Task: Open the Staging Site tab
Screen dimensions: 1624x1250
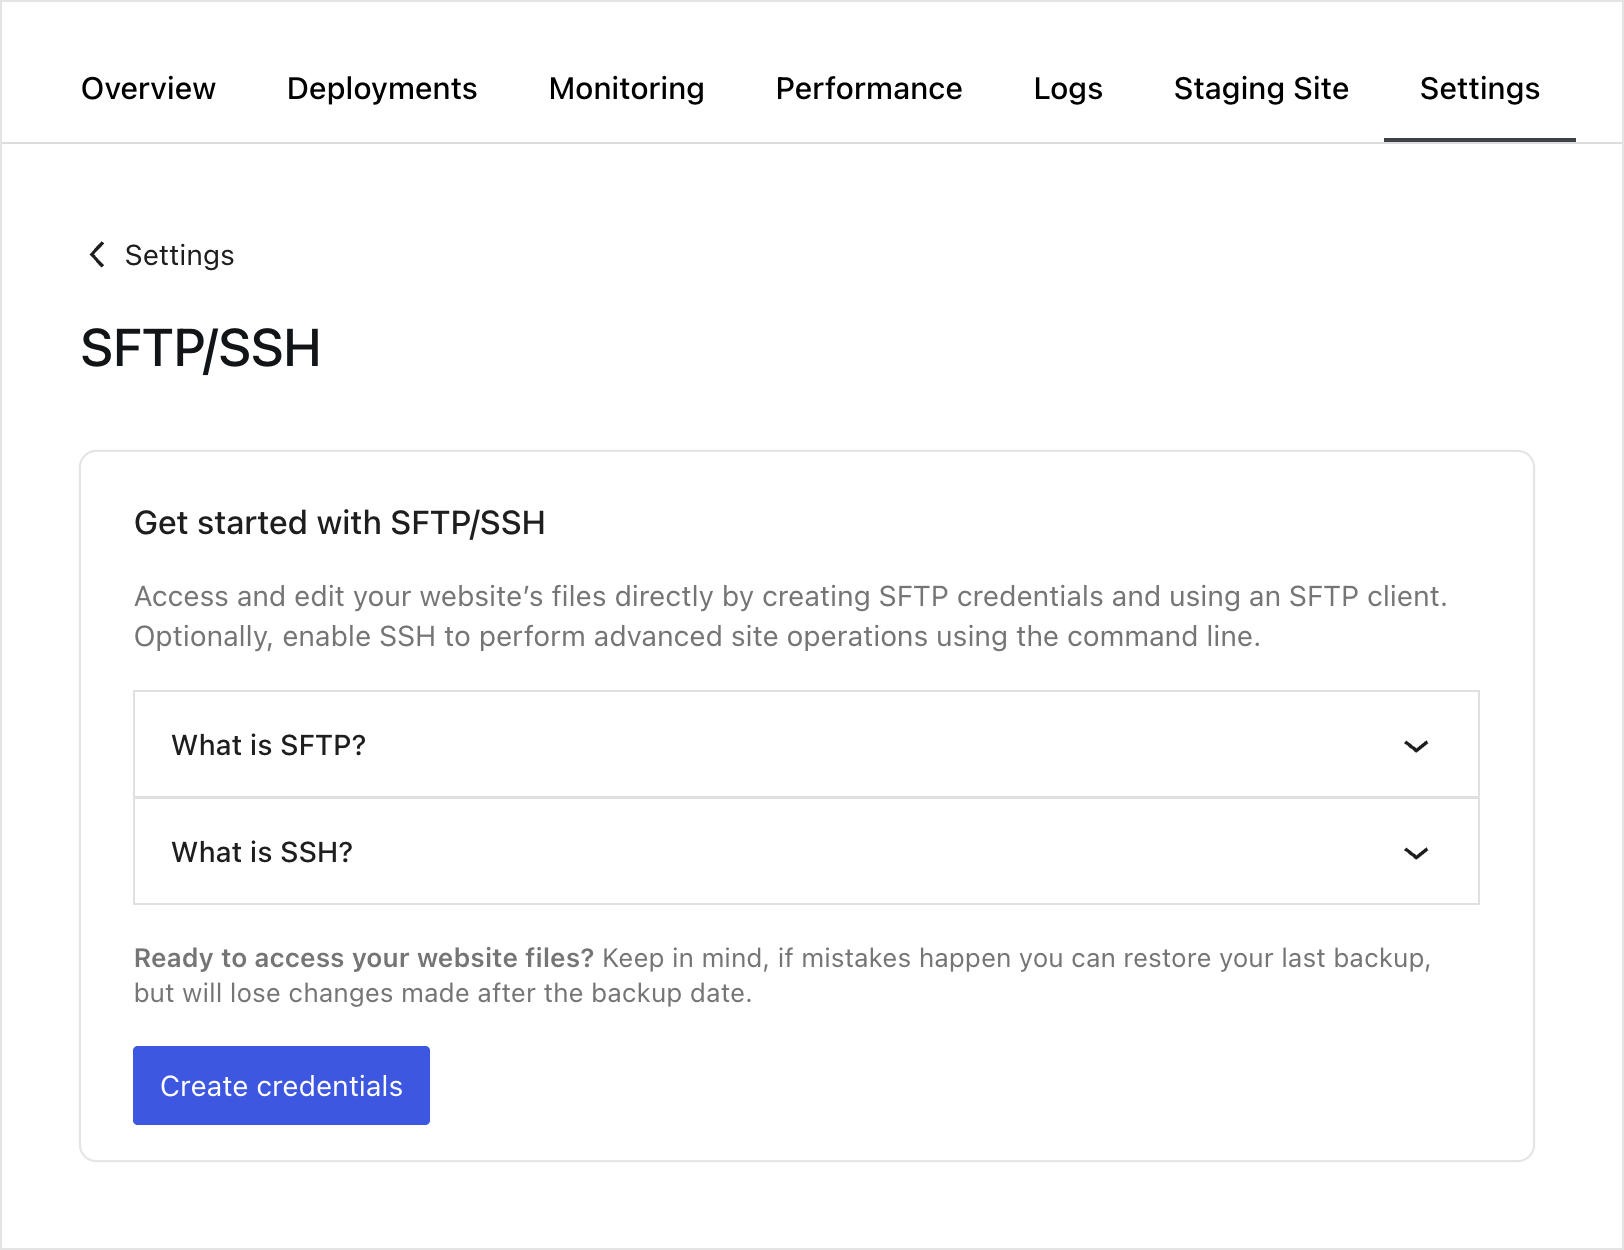Action: 1260,88
